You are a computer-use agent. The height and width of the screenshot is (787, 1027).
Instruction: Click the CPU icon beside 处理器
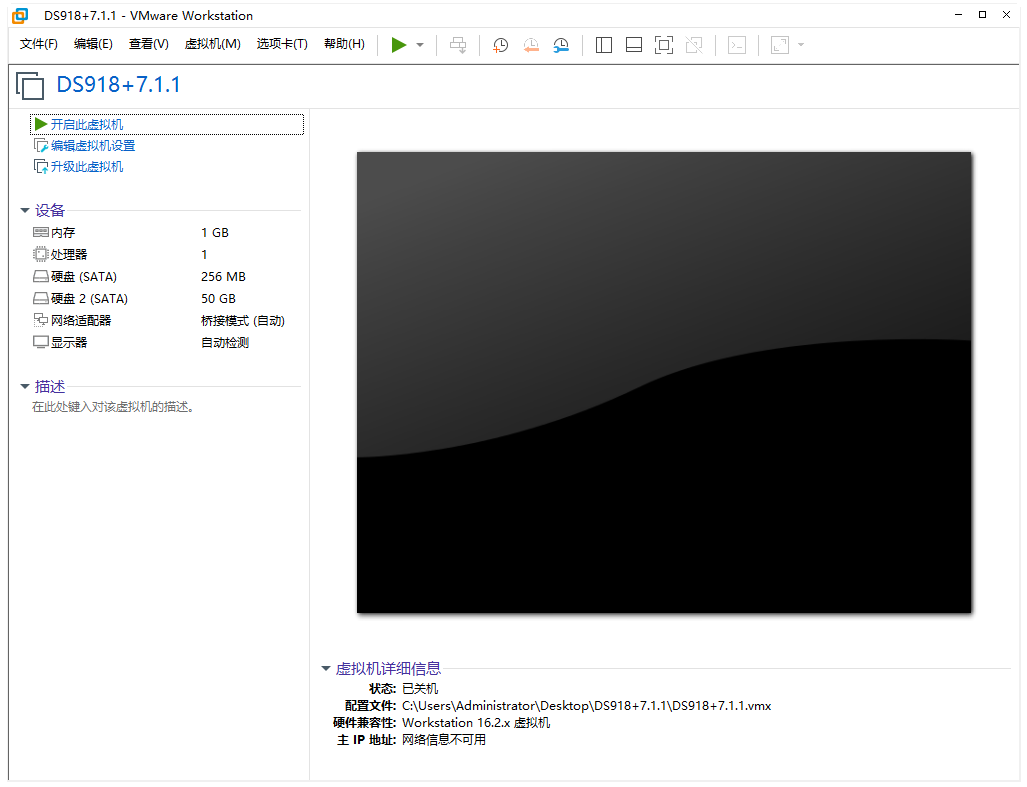41,254
